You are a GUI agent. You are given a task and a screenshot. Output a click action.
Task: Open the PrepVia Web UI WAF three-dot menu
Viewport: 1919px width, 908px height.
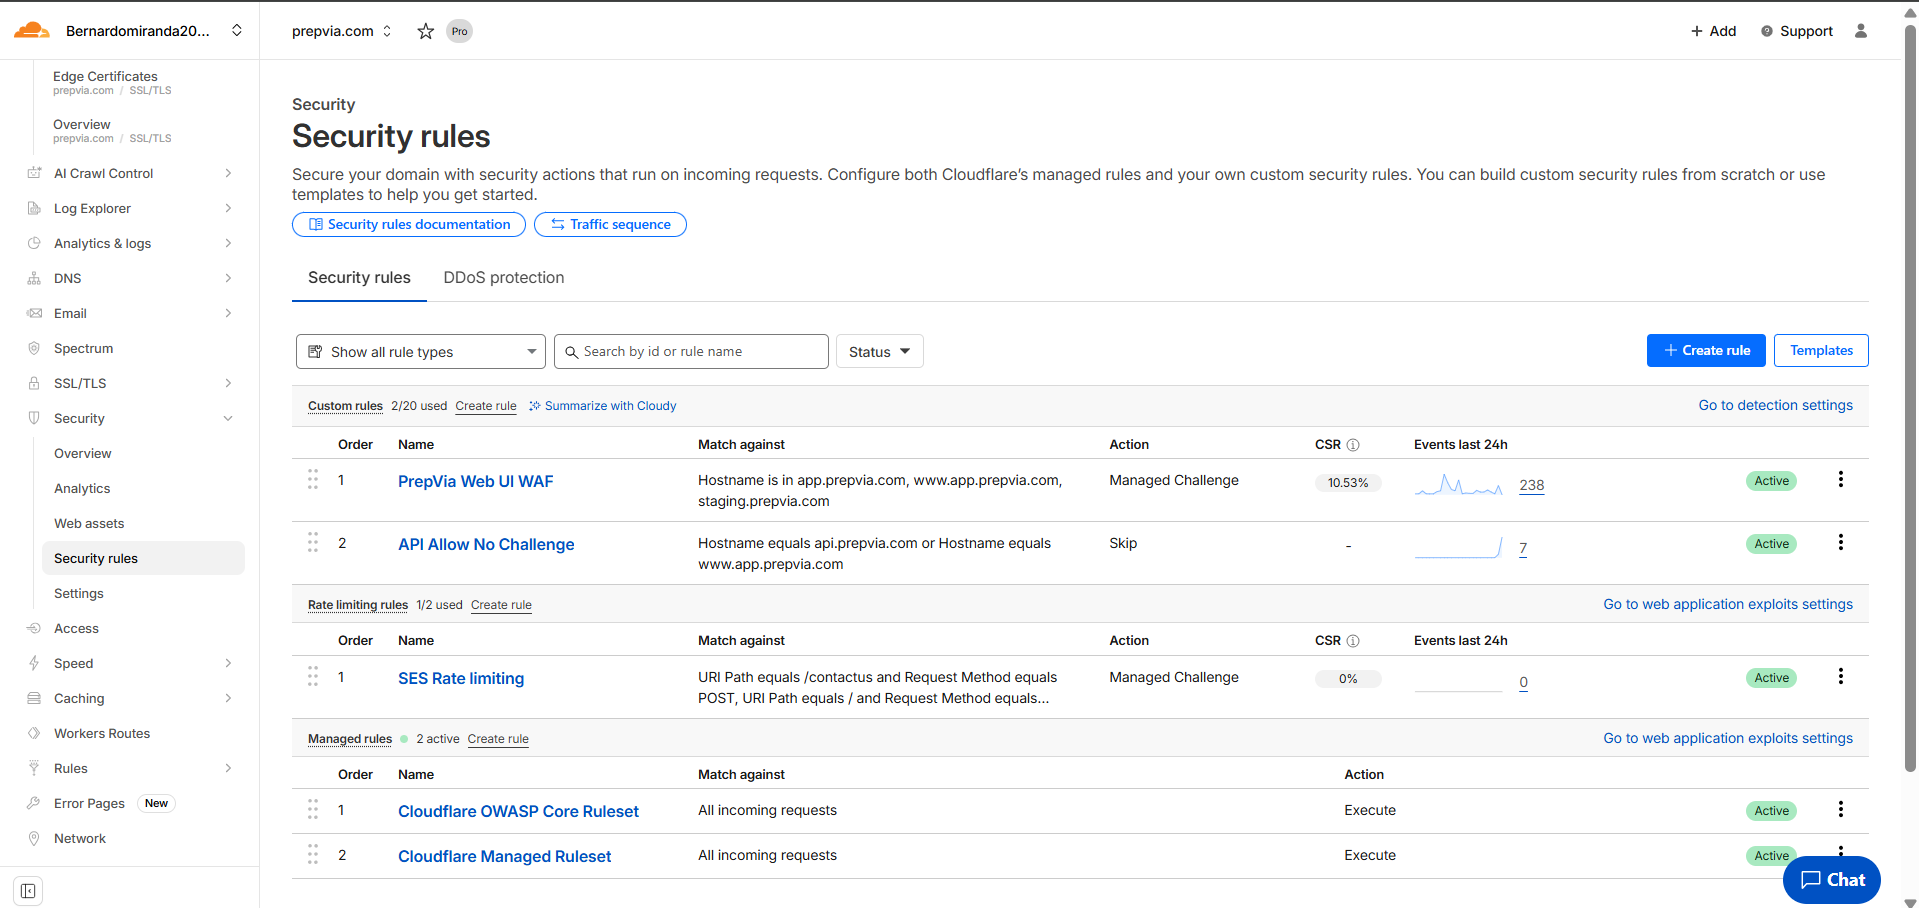click(1840, 480)
